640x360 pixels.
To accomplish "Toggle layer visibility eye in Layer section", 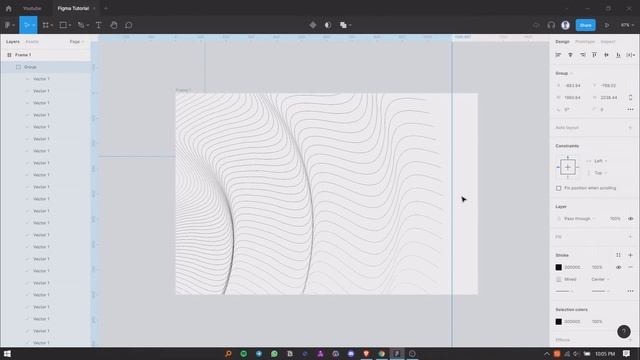I will click(x=630, y=219).
